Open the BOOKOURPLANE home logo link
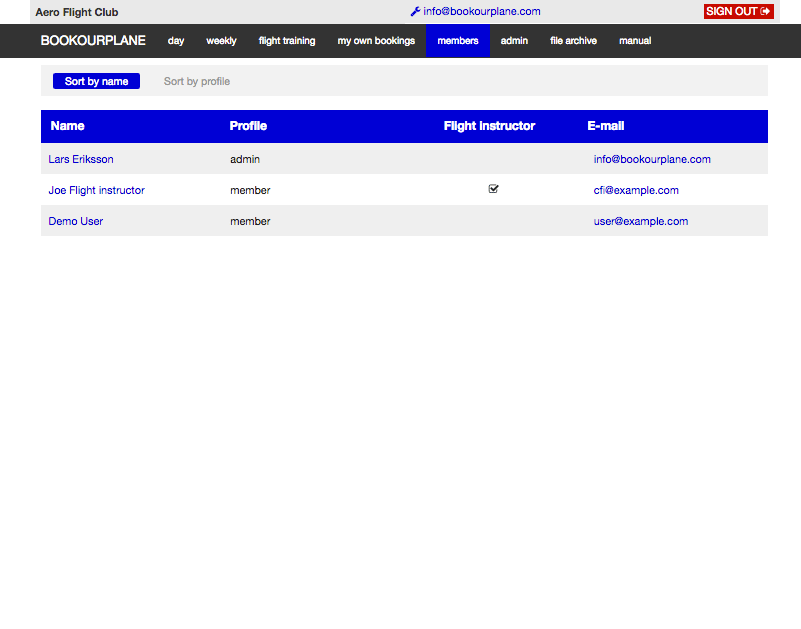 click(x=93, y=40)
